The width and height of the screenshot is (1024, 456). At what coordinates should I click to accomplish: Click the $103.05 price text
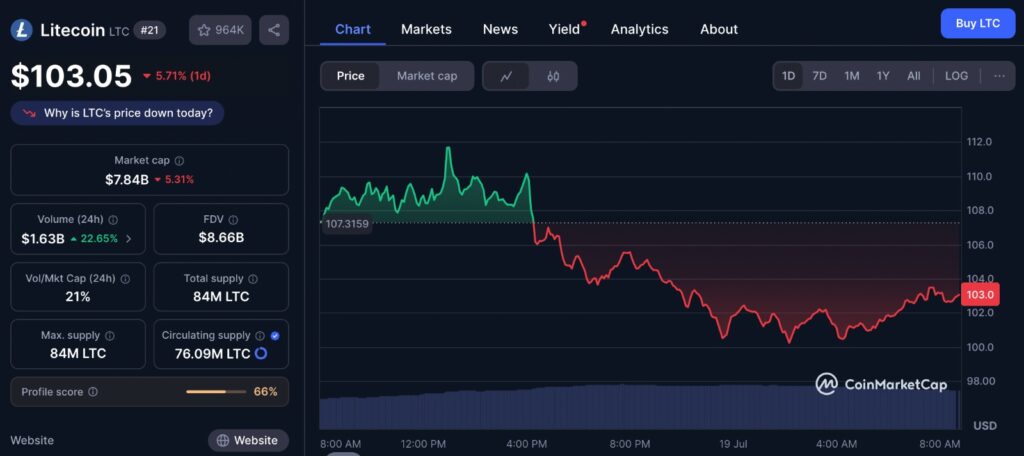click(72, 76)
